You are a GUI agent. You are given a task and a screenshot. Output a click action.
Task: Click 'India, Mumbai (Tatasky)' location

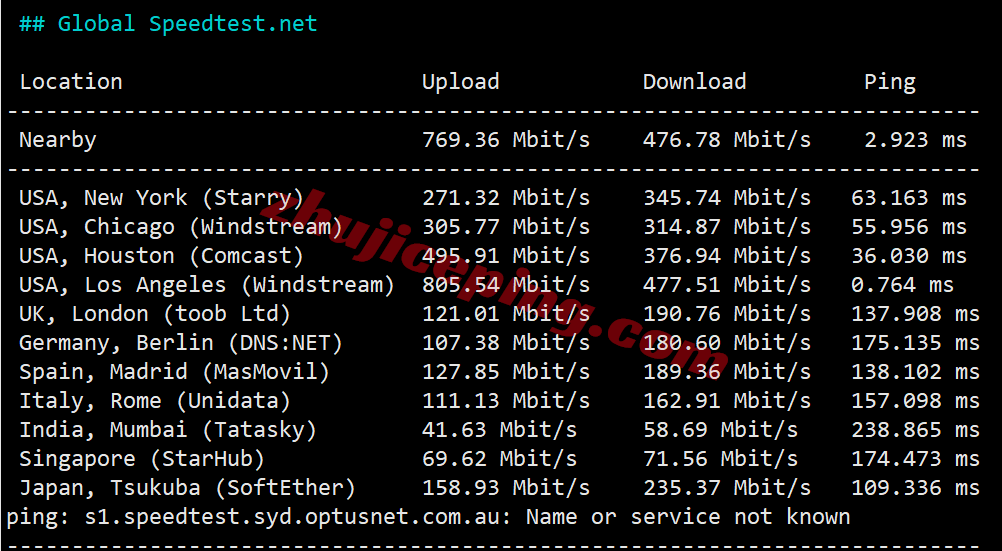click(168, 430)
